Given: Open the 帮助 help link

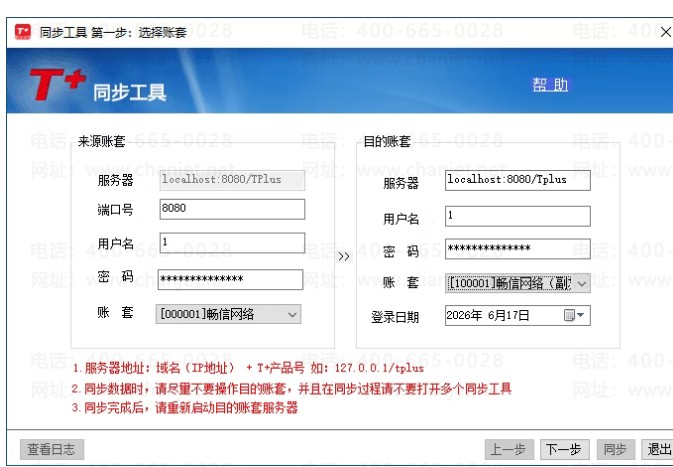Looking at the screenshot, I should pos(550,85).
